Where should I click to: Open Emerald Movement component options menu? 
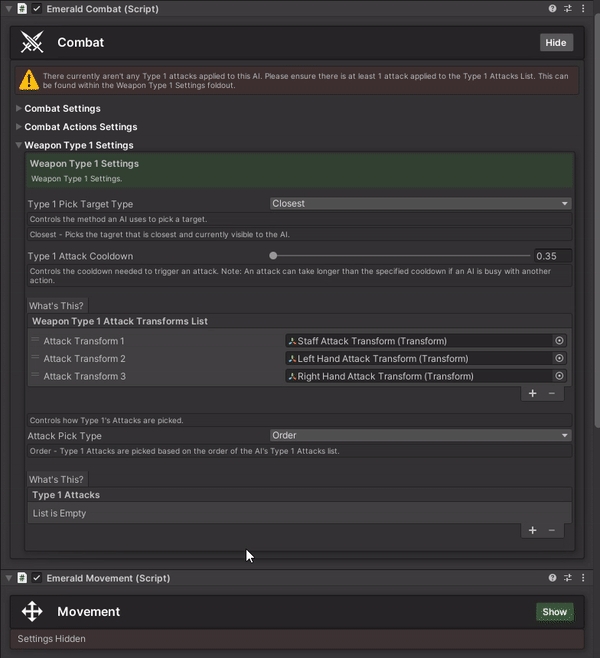582,578
